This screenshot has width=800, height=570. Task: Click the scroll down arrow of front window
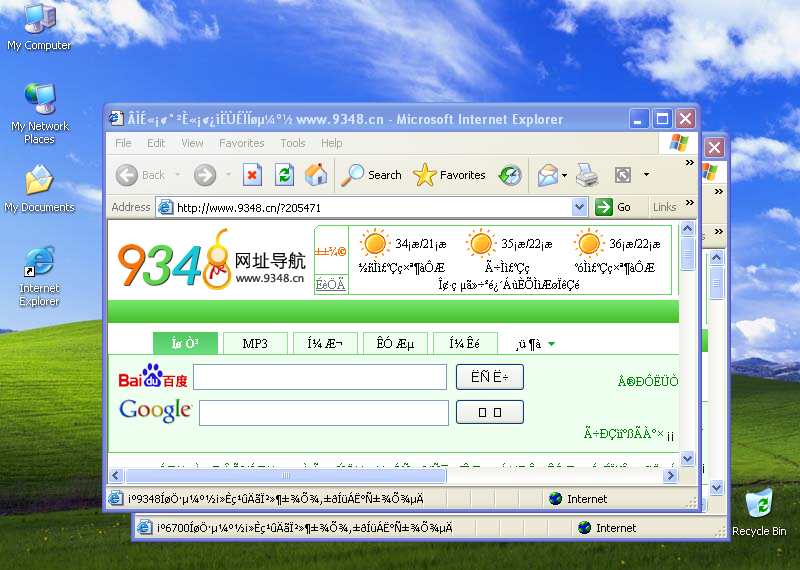tap(687, 458)
